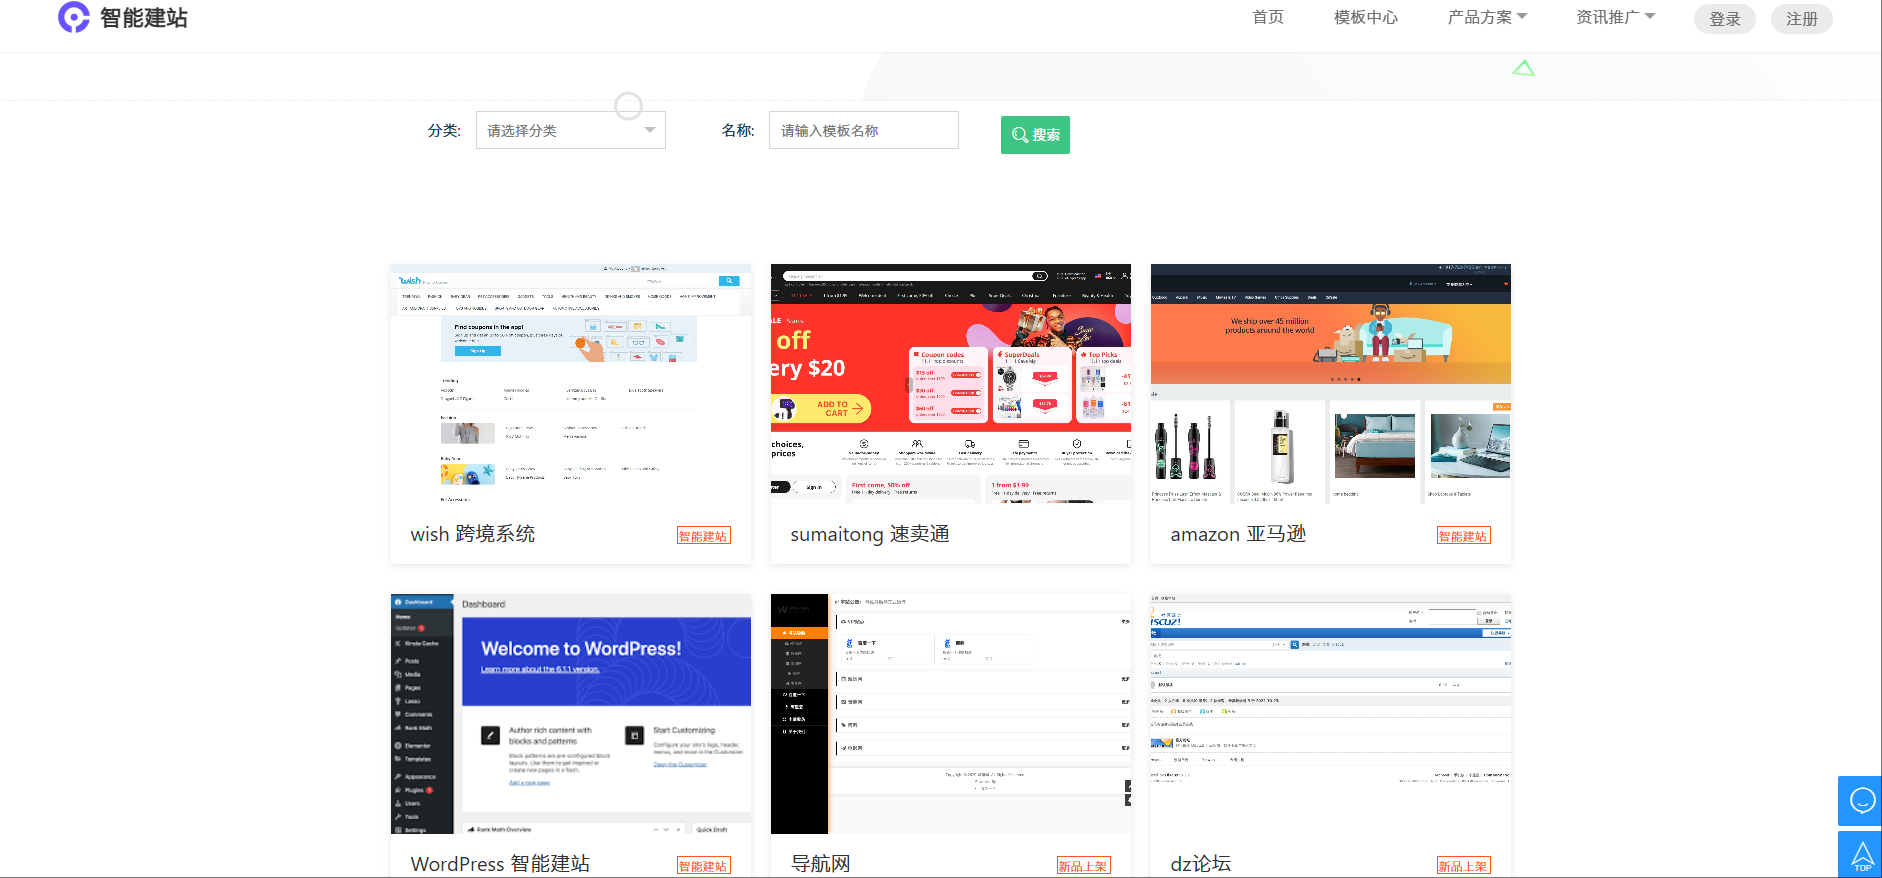Open 模板中心 navigation item

pos(1366,17)
